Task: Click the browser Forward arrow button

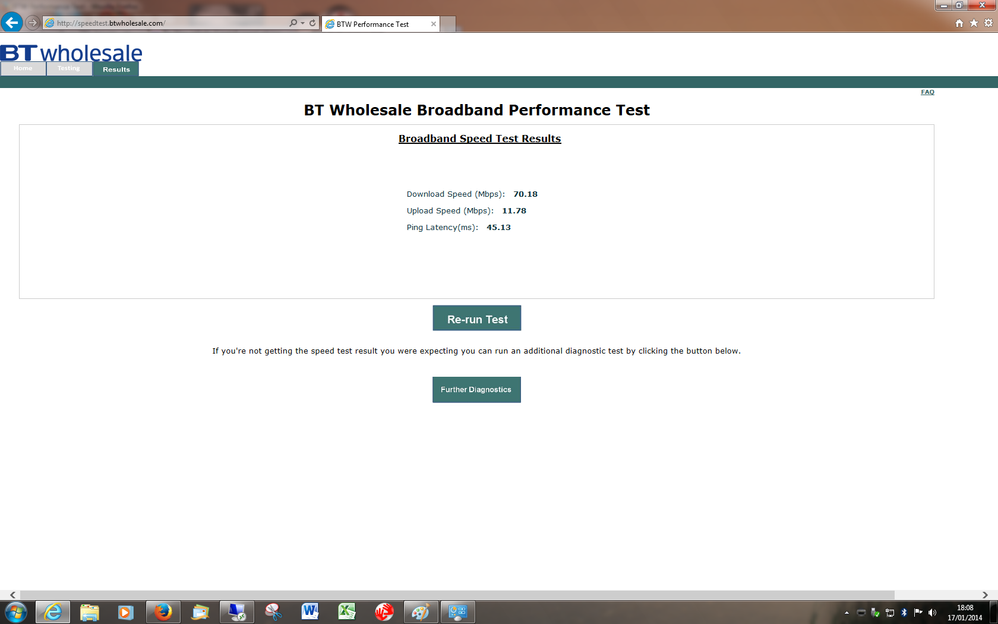Action: (x=32, y=22)
